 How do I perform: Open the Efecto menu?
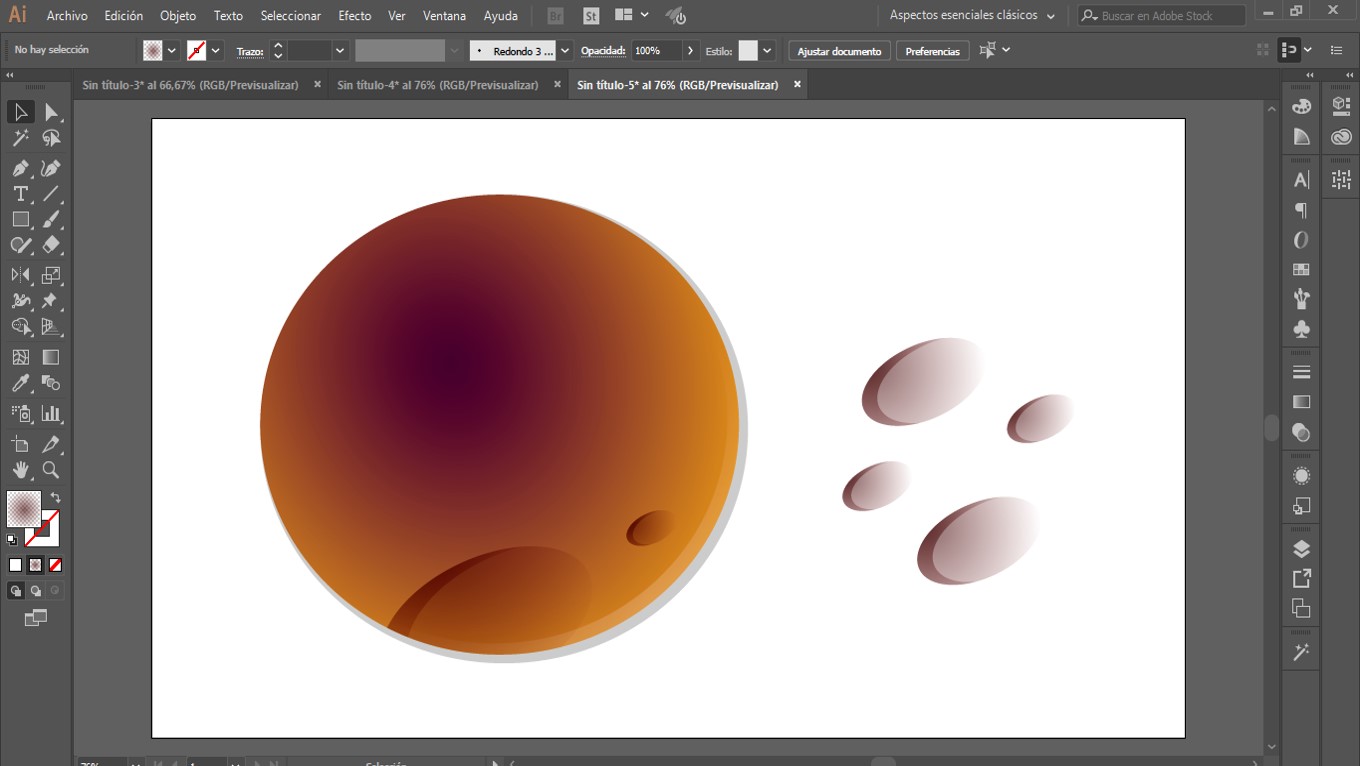[x=355, y=16]
